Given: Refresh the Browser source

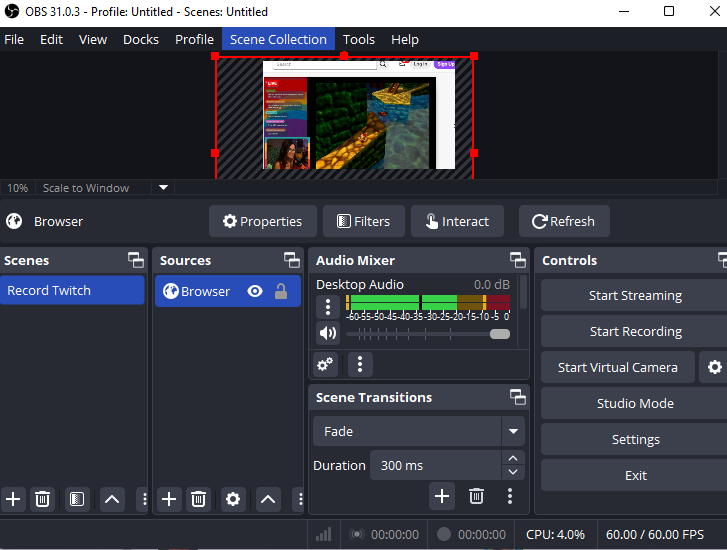Looking at the screenshot, I should [x=564, y=221].
